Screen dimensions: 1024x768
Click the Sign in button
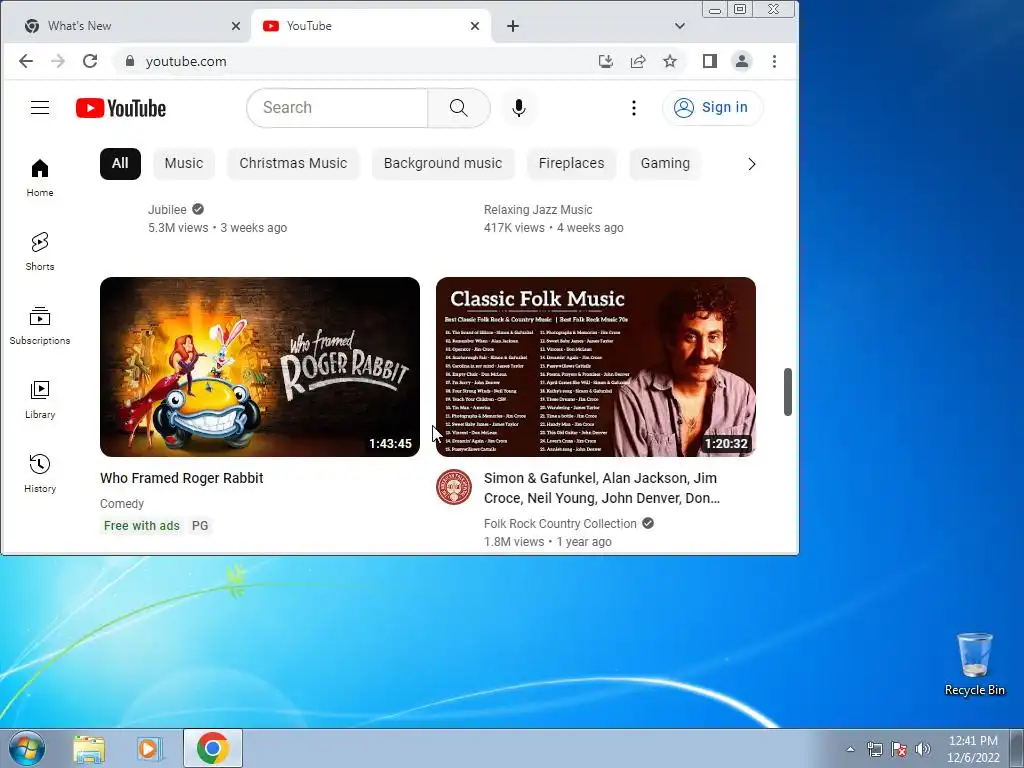(712, 108)
